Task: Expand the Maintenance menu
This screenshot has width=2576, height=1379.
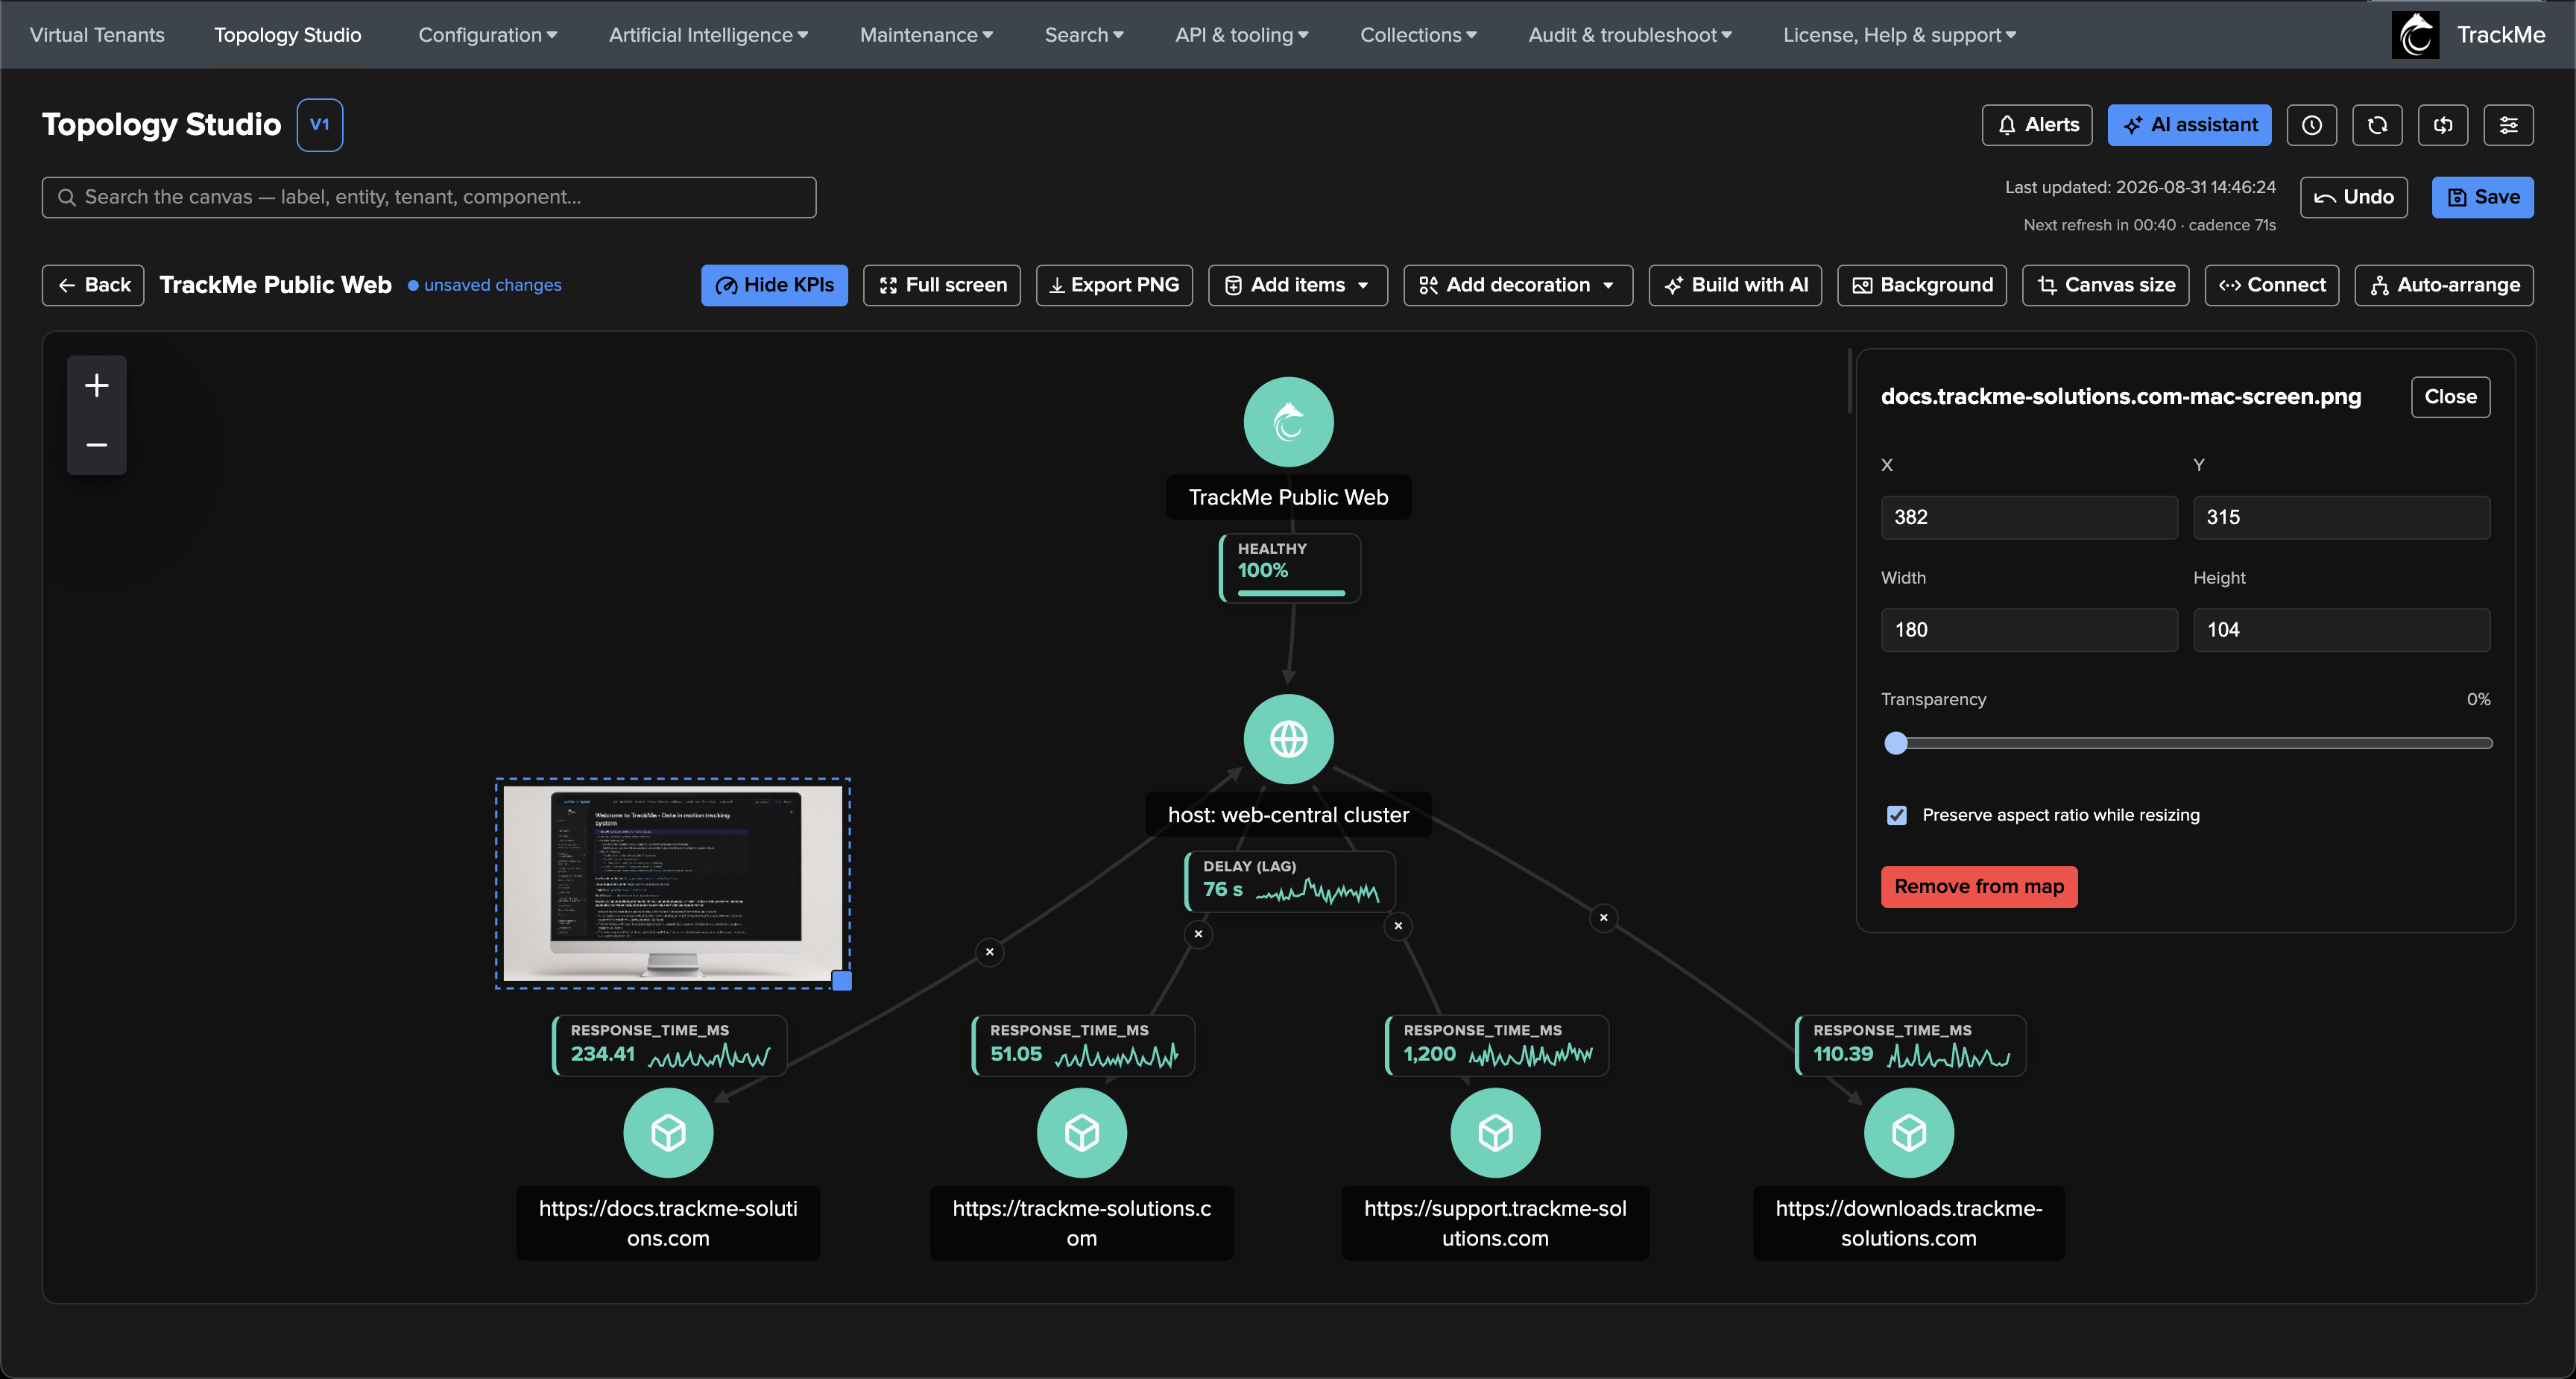Action: coord(926,35)
